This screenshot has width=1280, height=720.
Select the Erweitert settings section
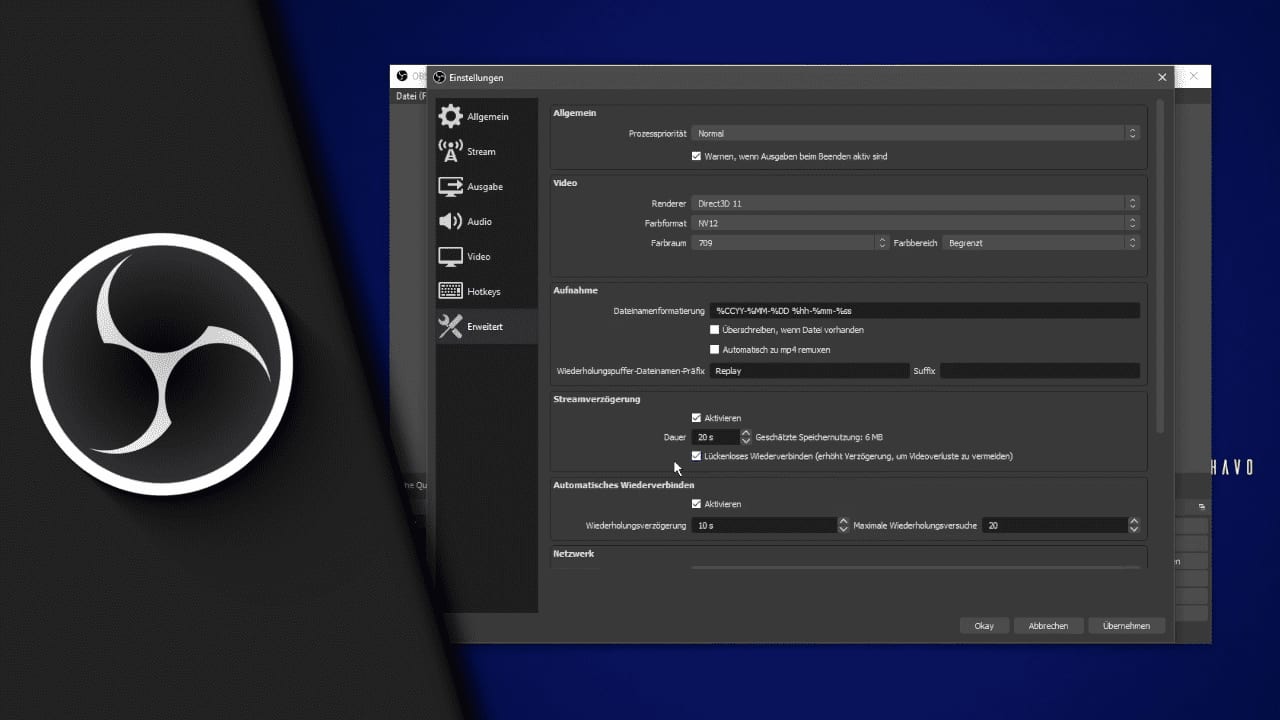coord(487,327)
